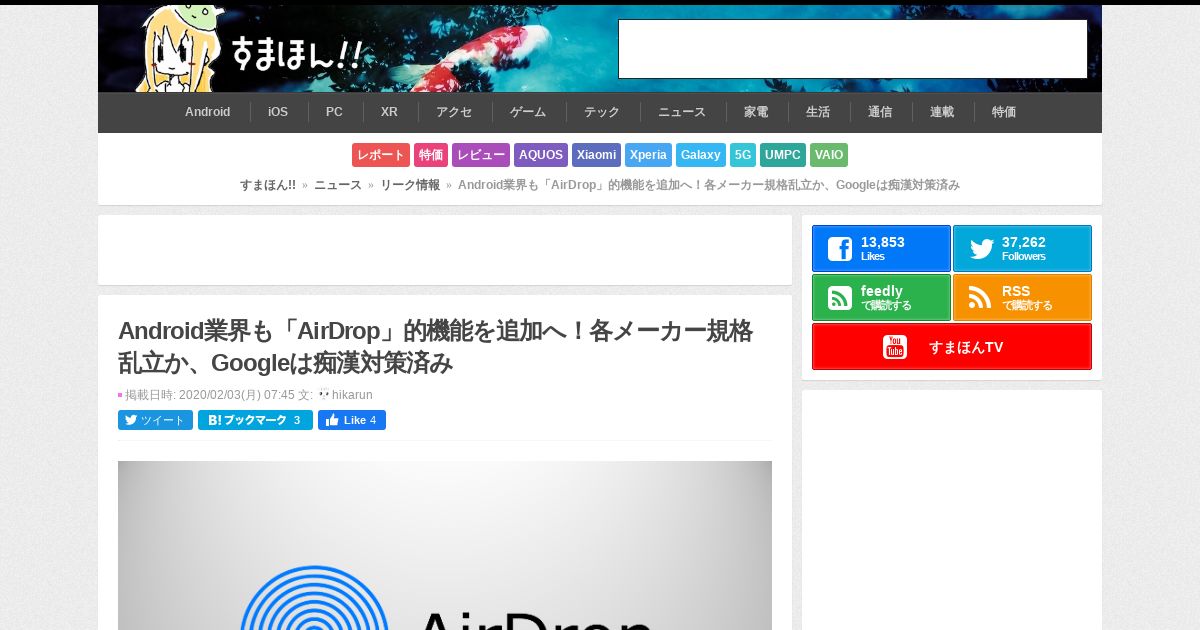Open the hikarun author link
This screenshot has width=1200, height=630.
(x=352, y=395)
